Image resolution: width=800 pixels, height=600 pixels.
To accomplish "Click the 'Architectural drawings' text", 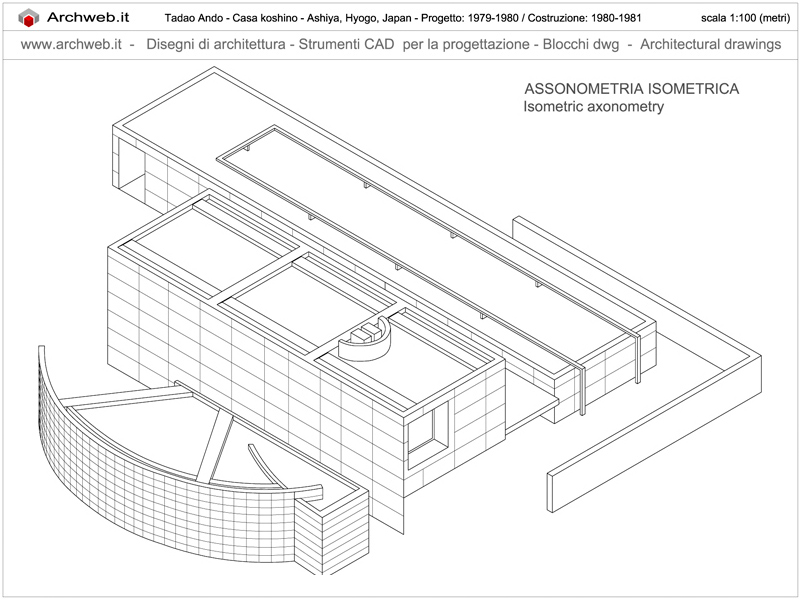I will pos(711,44).
